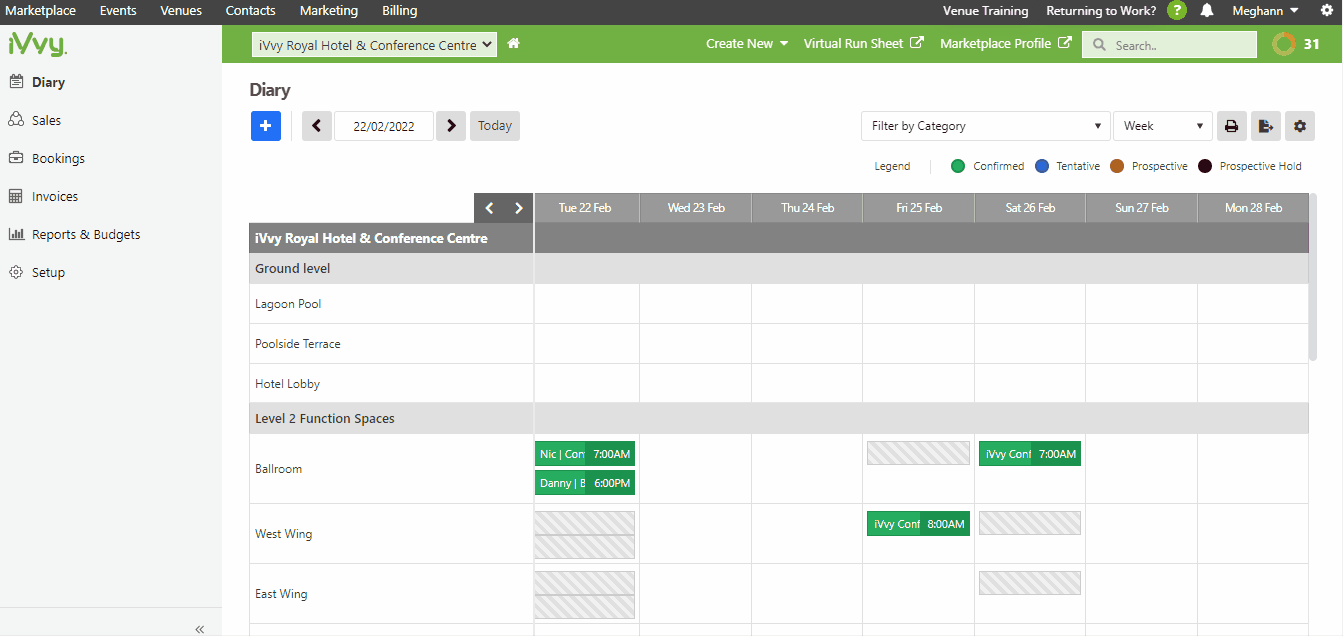Open the iVvy Conf 7:00AM Saturday booking
This screenshot has width=1343, height=636.
click(1030, 454)
